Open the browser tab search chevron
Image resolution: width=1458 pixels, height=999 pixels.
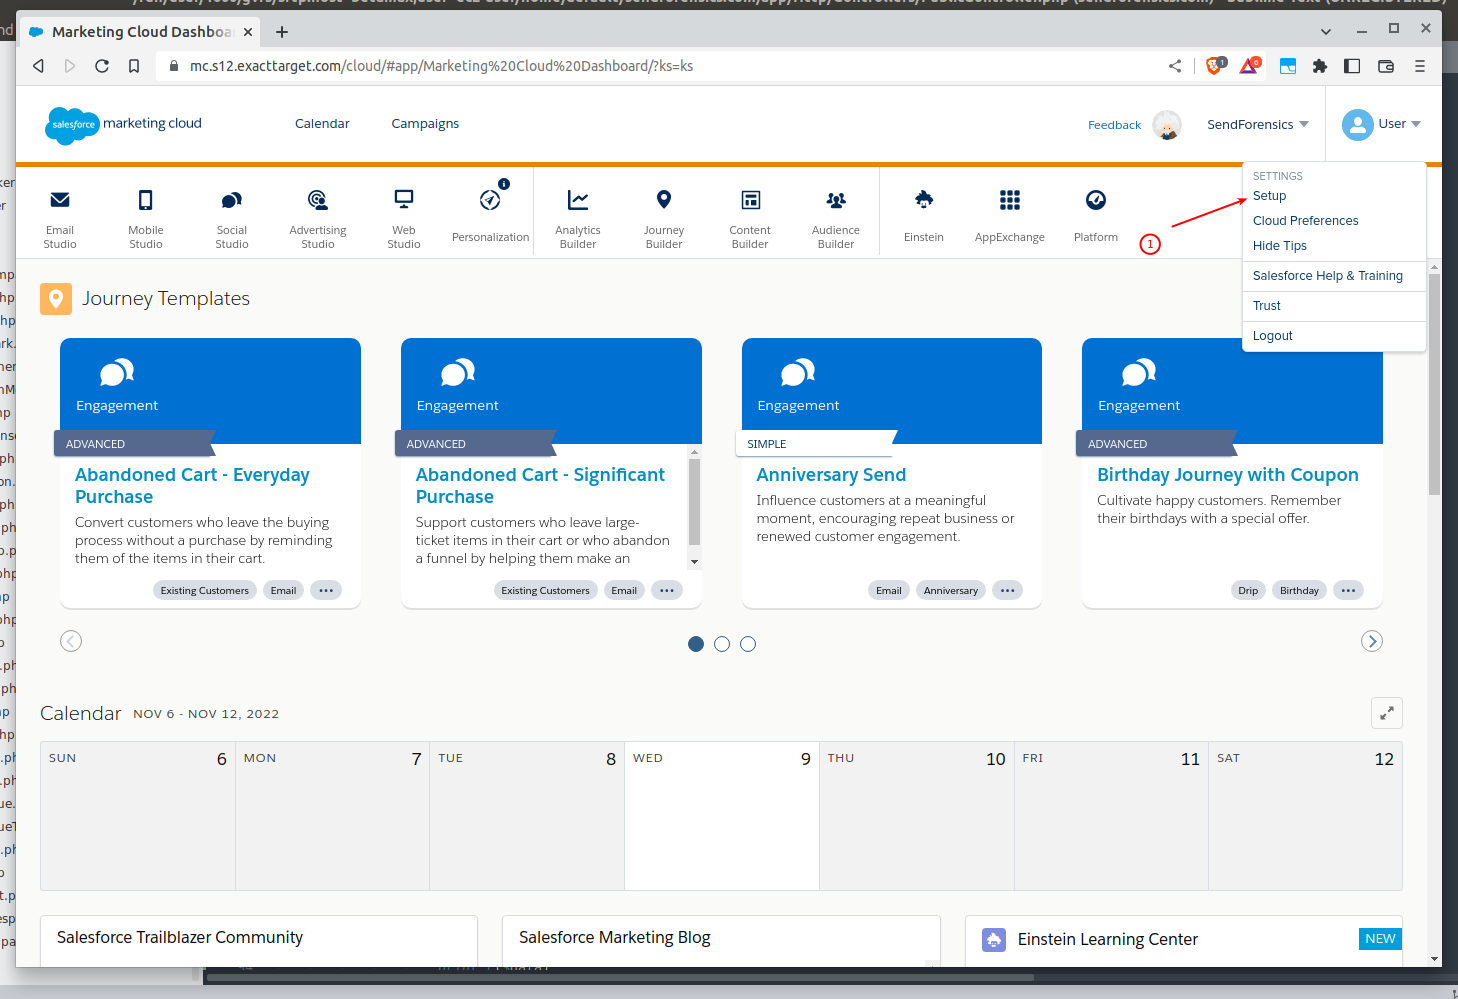[1326, 32]
